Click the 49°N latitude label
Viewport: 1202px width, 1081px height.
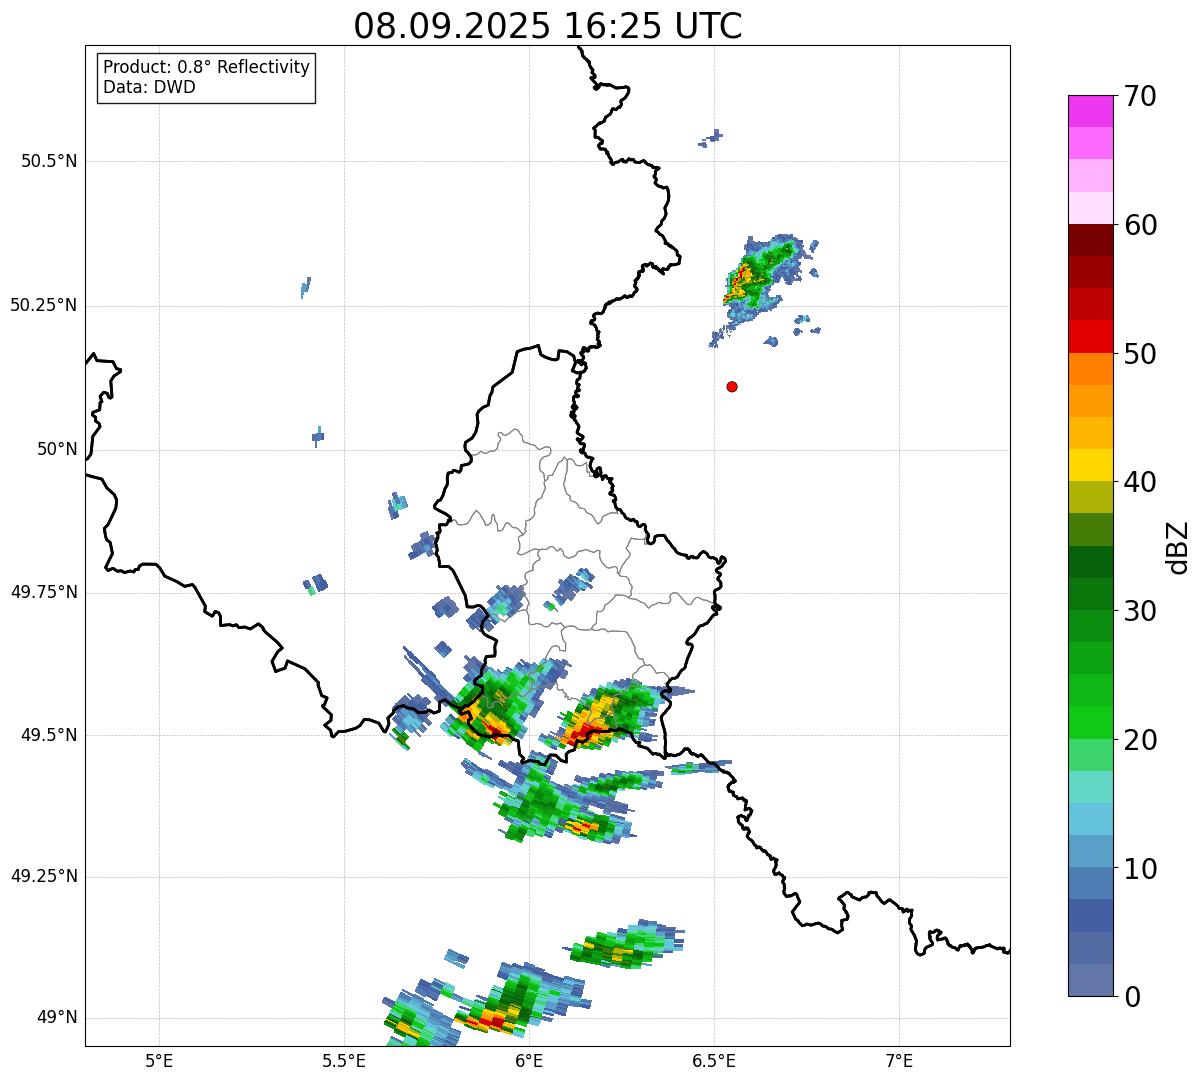click(x=57, y=1017)
